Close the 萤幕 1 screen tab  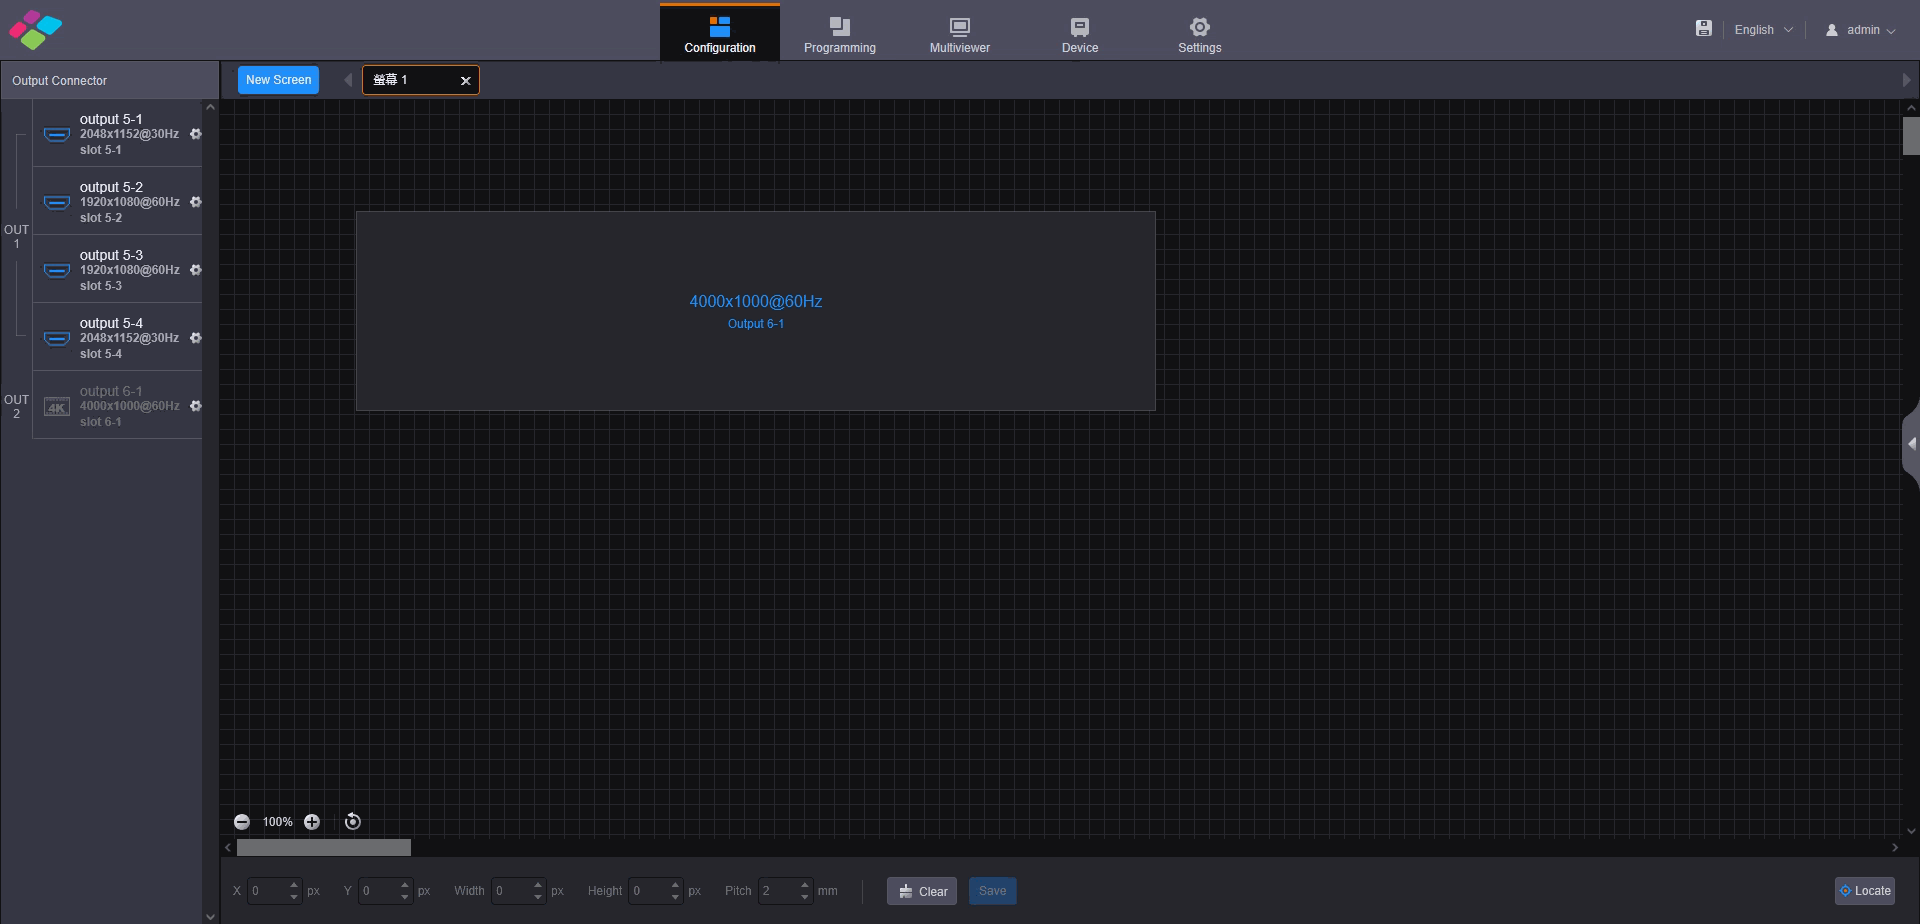point(465,81)
